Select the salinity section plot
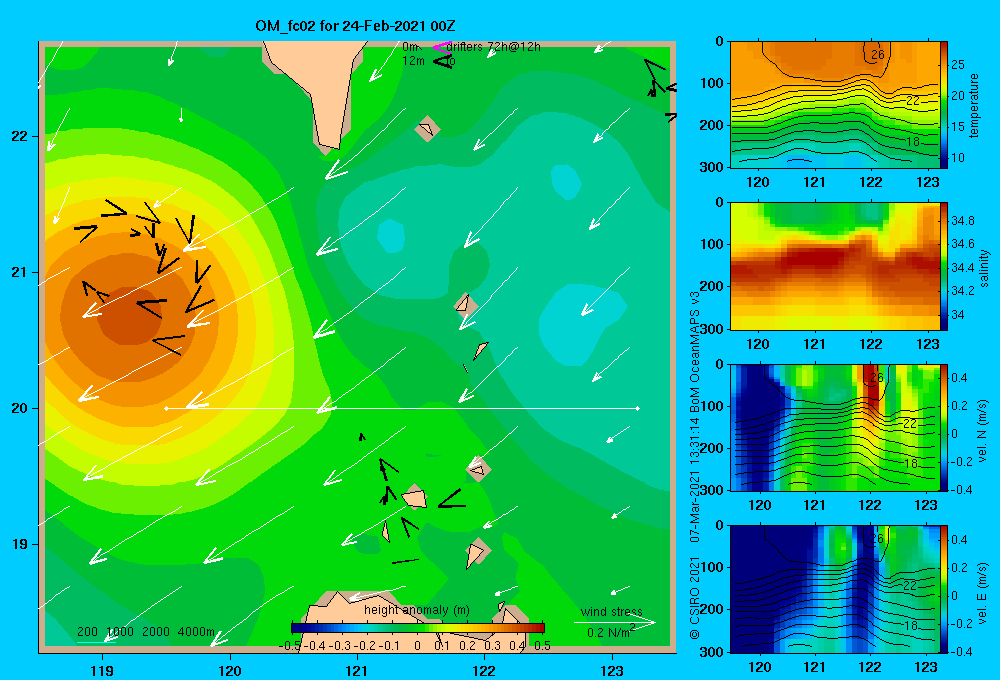Viewport: 1000px width, 680px height. pyautogui.click(x=835, y=266)
